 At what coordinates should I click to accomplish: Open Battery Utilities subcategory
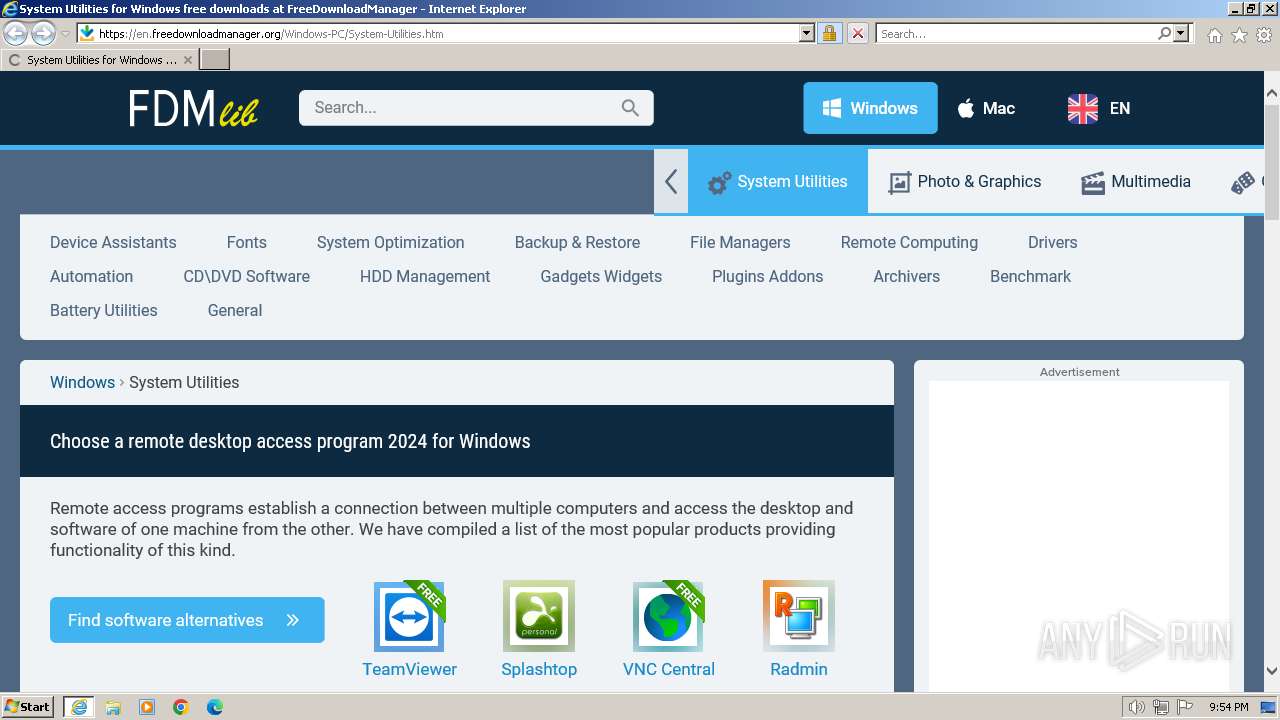pos(103,310)
